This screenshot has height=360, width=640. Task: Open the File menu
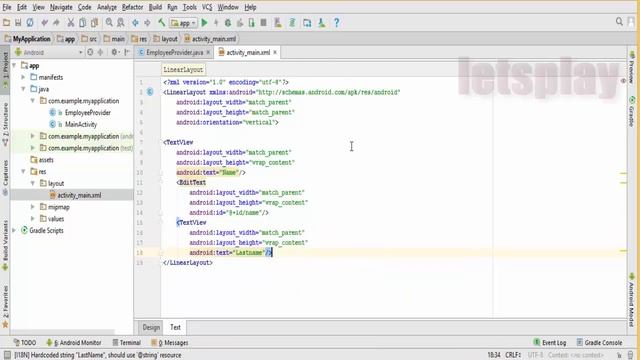[7, 7]
